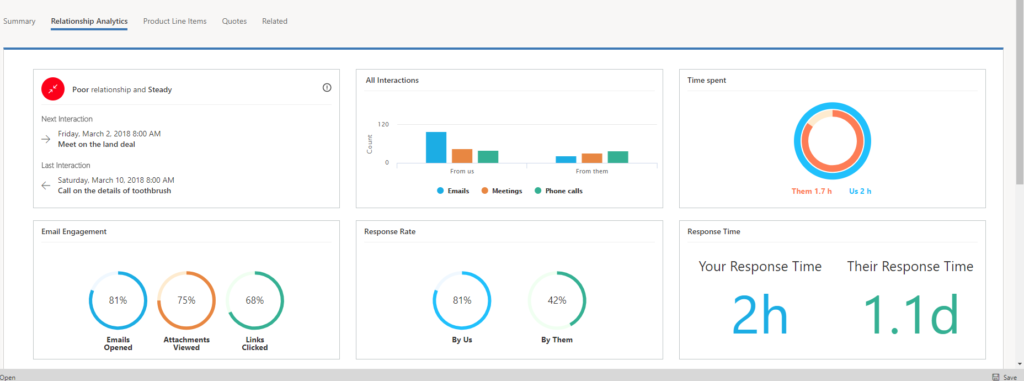
Task: Click the 'Friday, March 2, 2018 8:00 AM' date
Action: click(109, 133)
